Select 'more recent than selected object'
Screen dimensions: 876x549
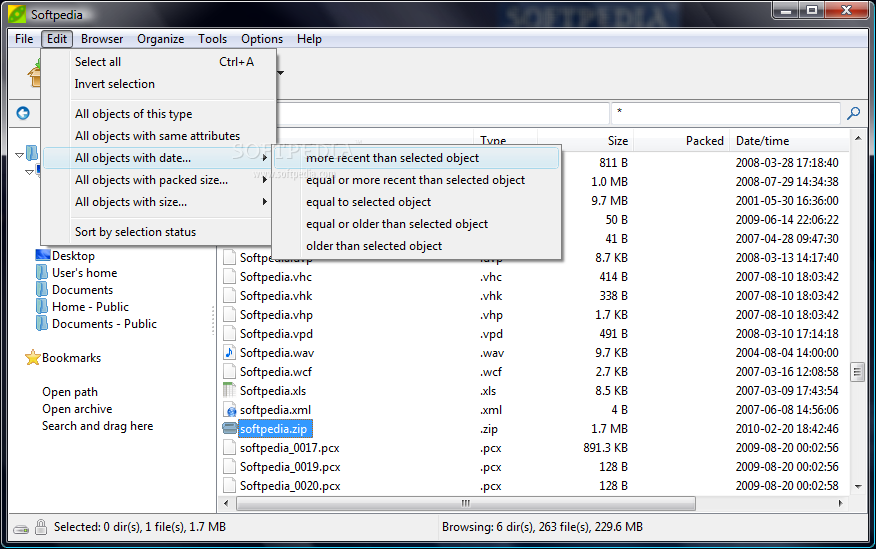[416, 158]
